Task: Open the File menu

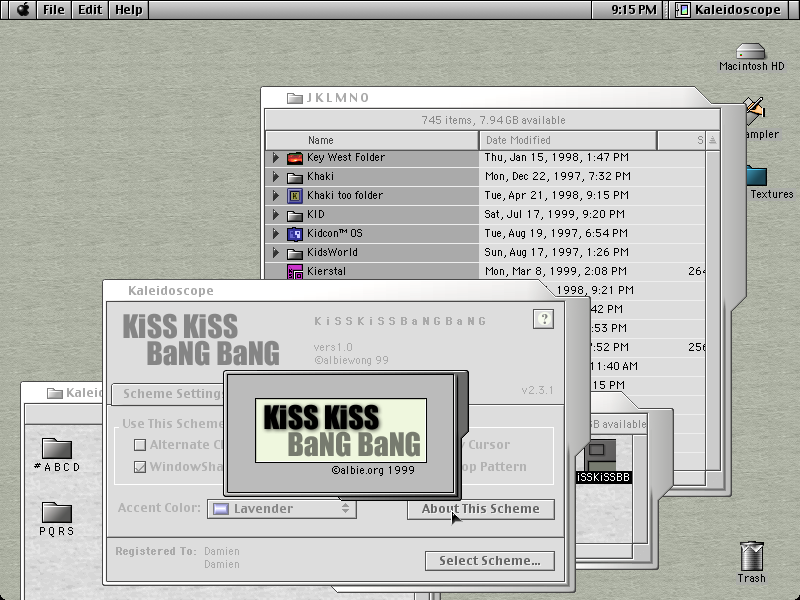Action: [54, 10]
